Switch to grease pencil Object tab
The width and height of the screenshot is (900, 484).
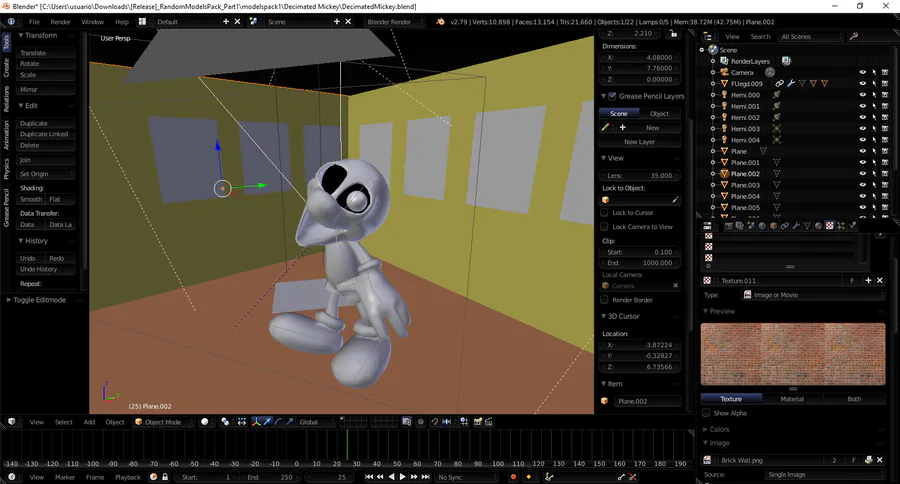point(660,113)
